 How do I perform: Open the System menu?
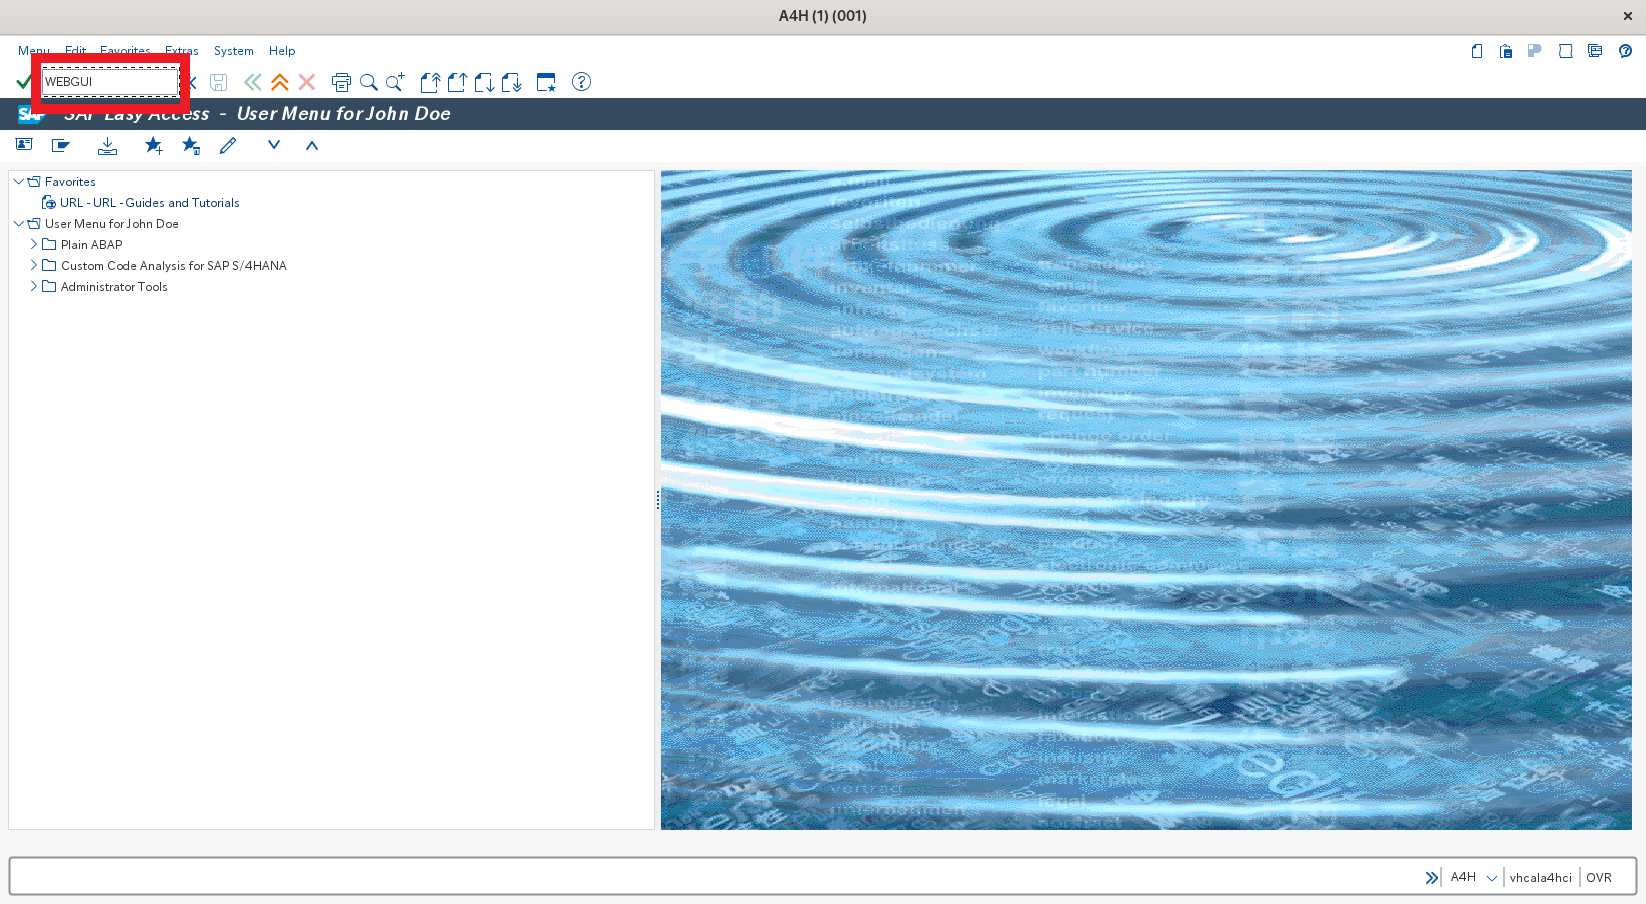(234, 51)
